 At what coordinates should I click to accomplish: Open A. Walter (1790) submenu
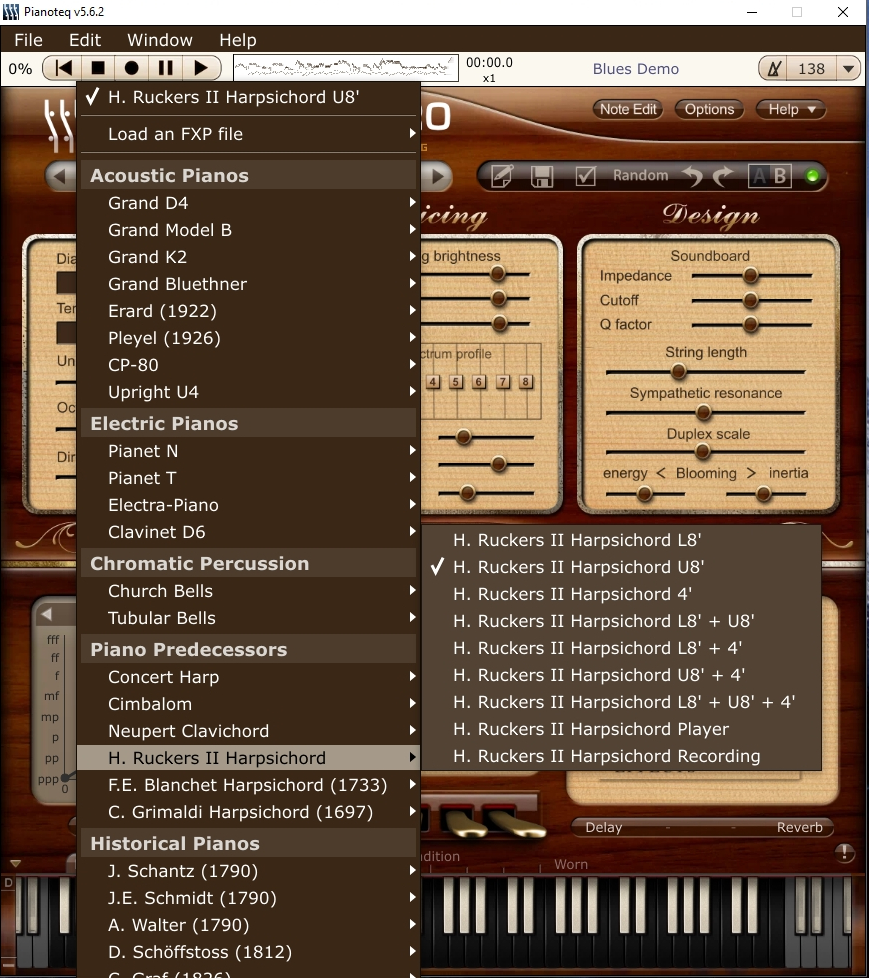click(x=248, y=925)
